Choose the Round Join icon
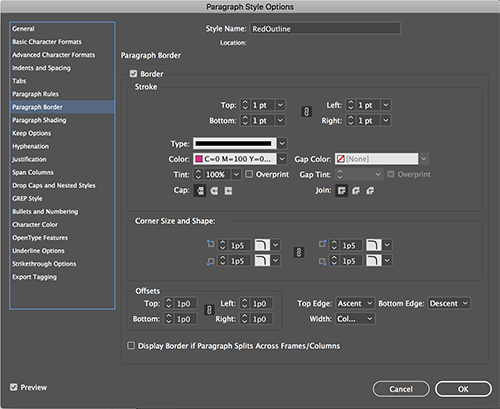This screenshot has width=500, height=409. (x=356, y=191)
